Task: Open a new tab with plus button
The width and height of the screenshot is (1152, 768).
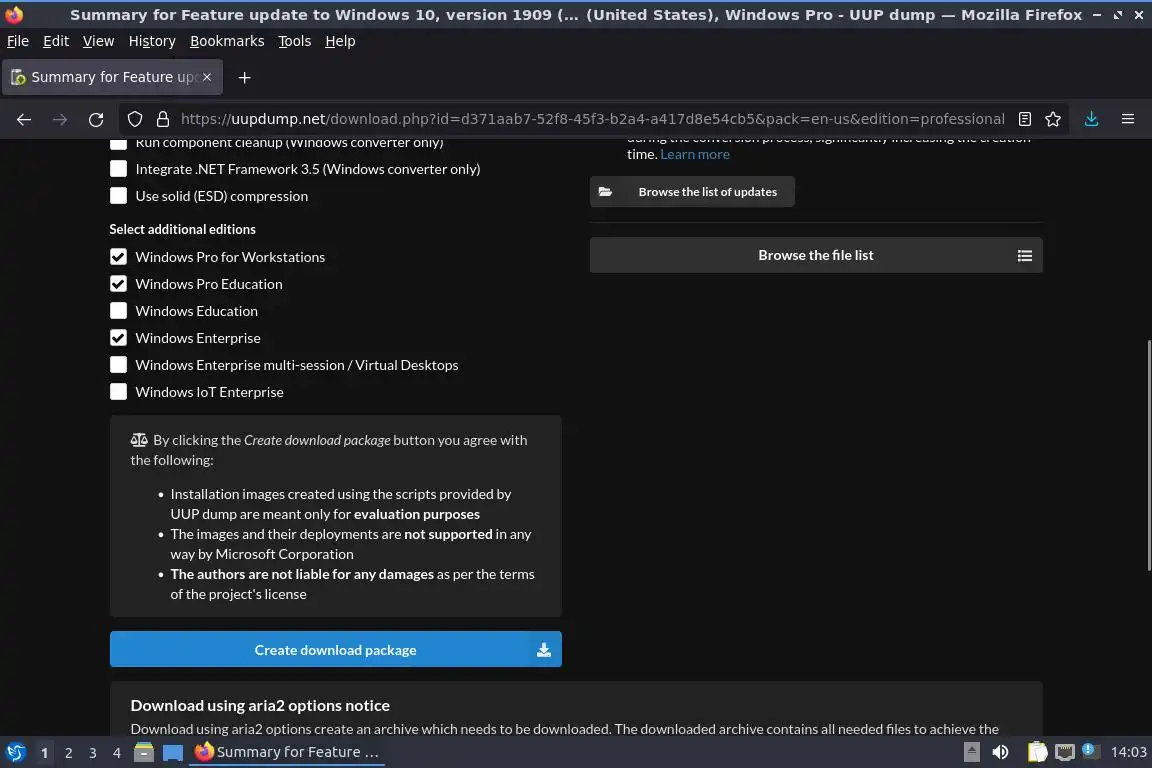Action: click(245, 77)
